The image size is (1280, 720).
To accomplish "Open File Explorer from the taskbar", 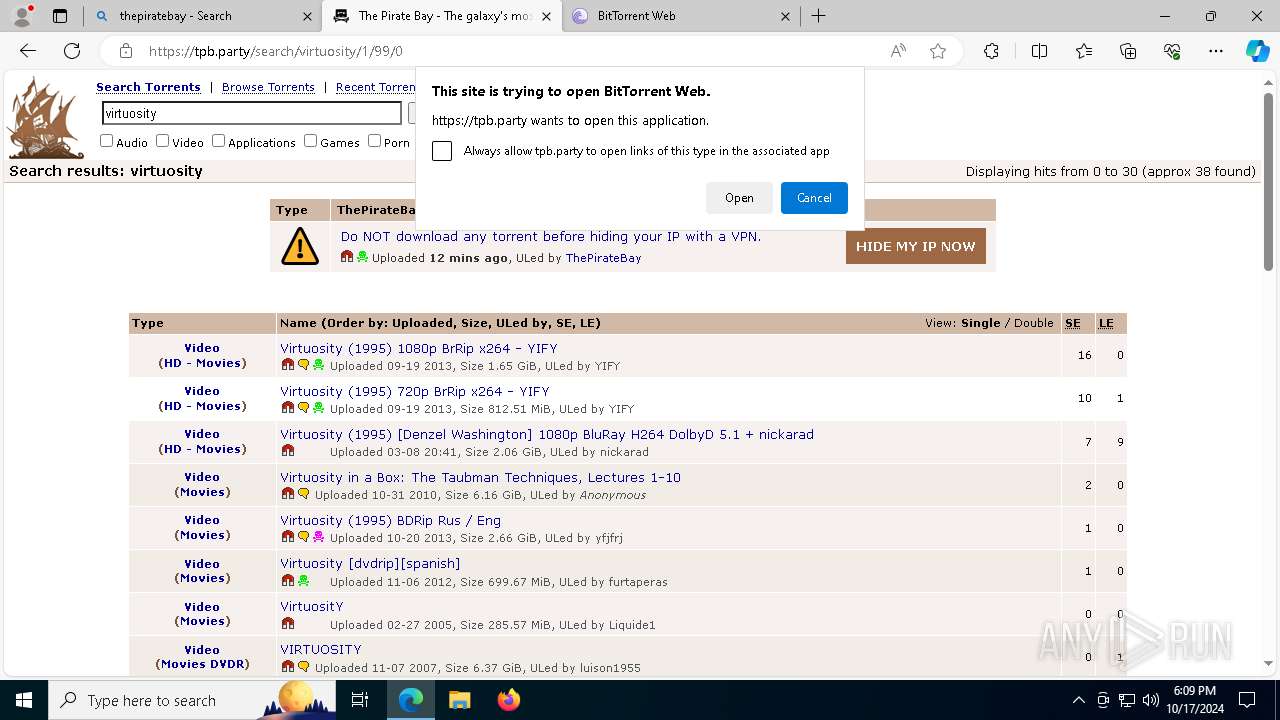I will pos(459,700).
